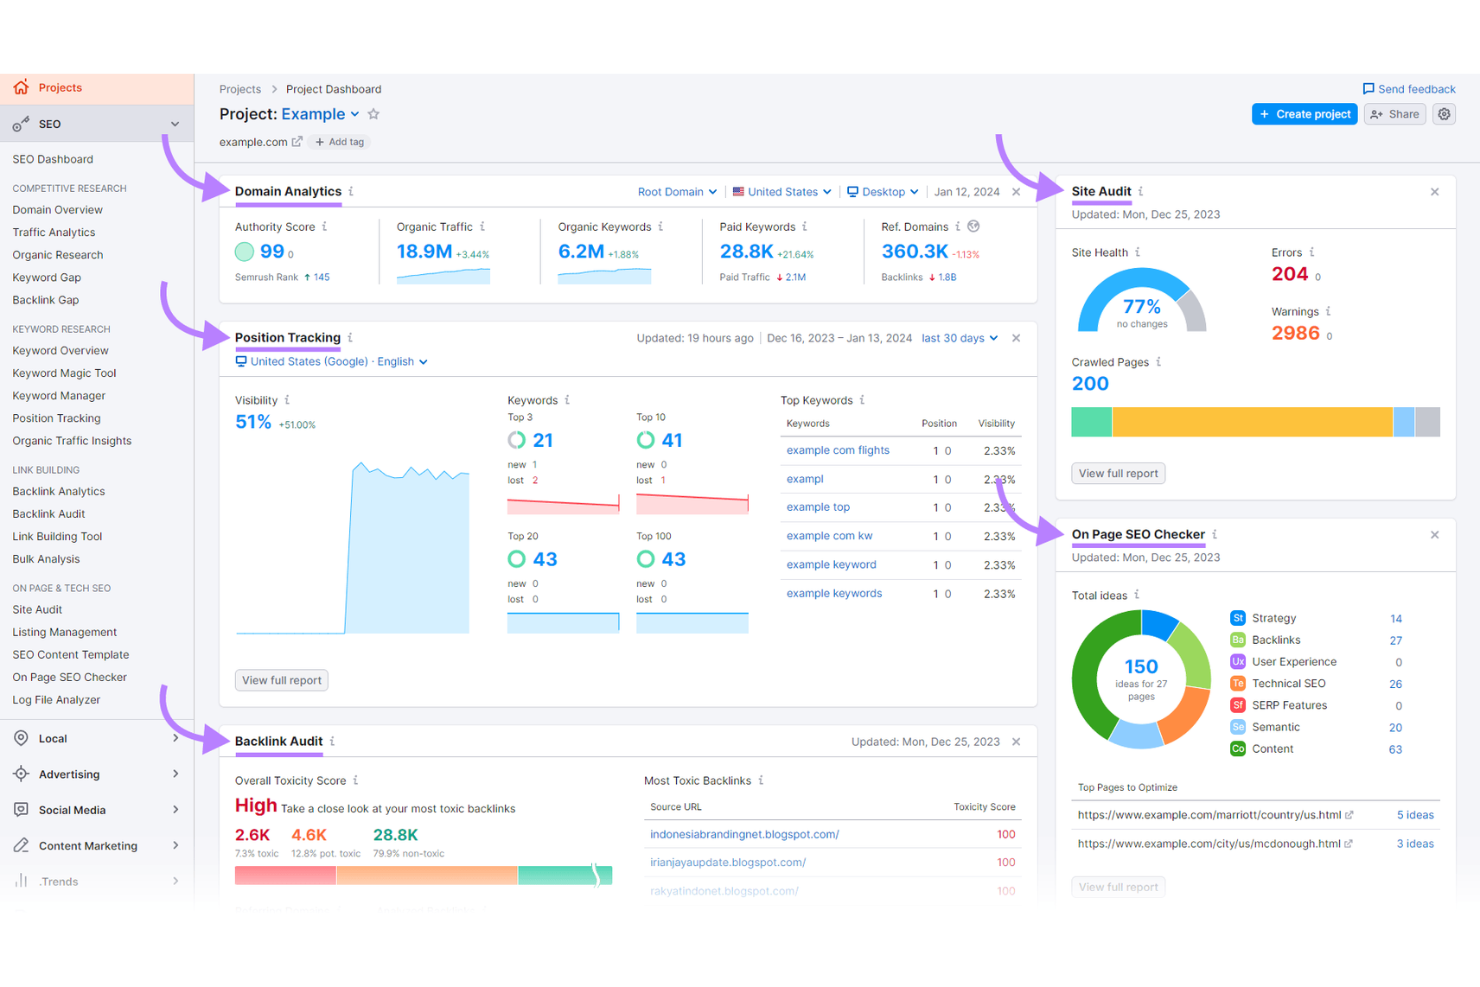Open Listing Management in sidebar

(x=65, y=632)
